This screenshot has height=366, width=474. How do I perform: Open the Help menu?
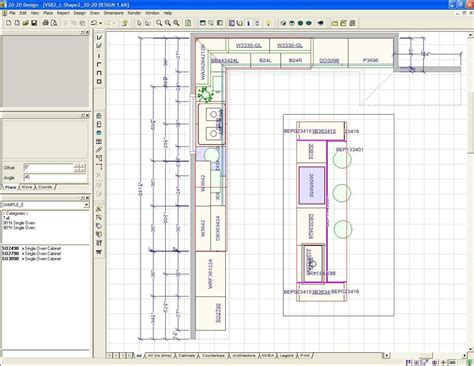pos(168,13)
